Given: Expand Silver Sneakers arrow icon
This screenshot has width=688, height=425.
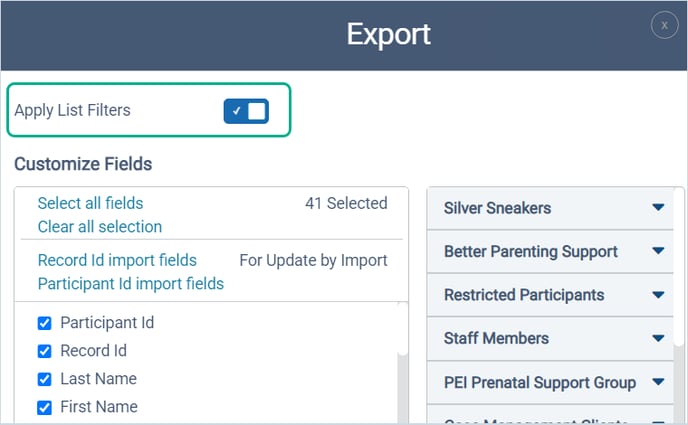Looking at the screenshot, I should click(658, 208).
